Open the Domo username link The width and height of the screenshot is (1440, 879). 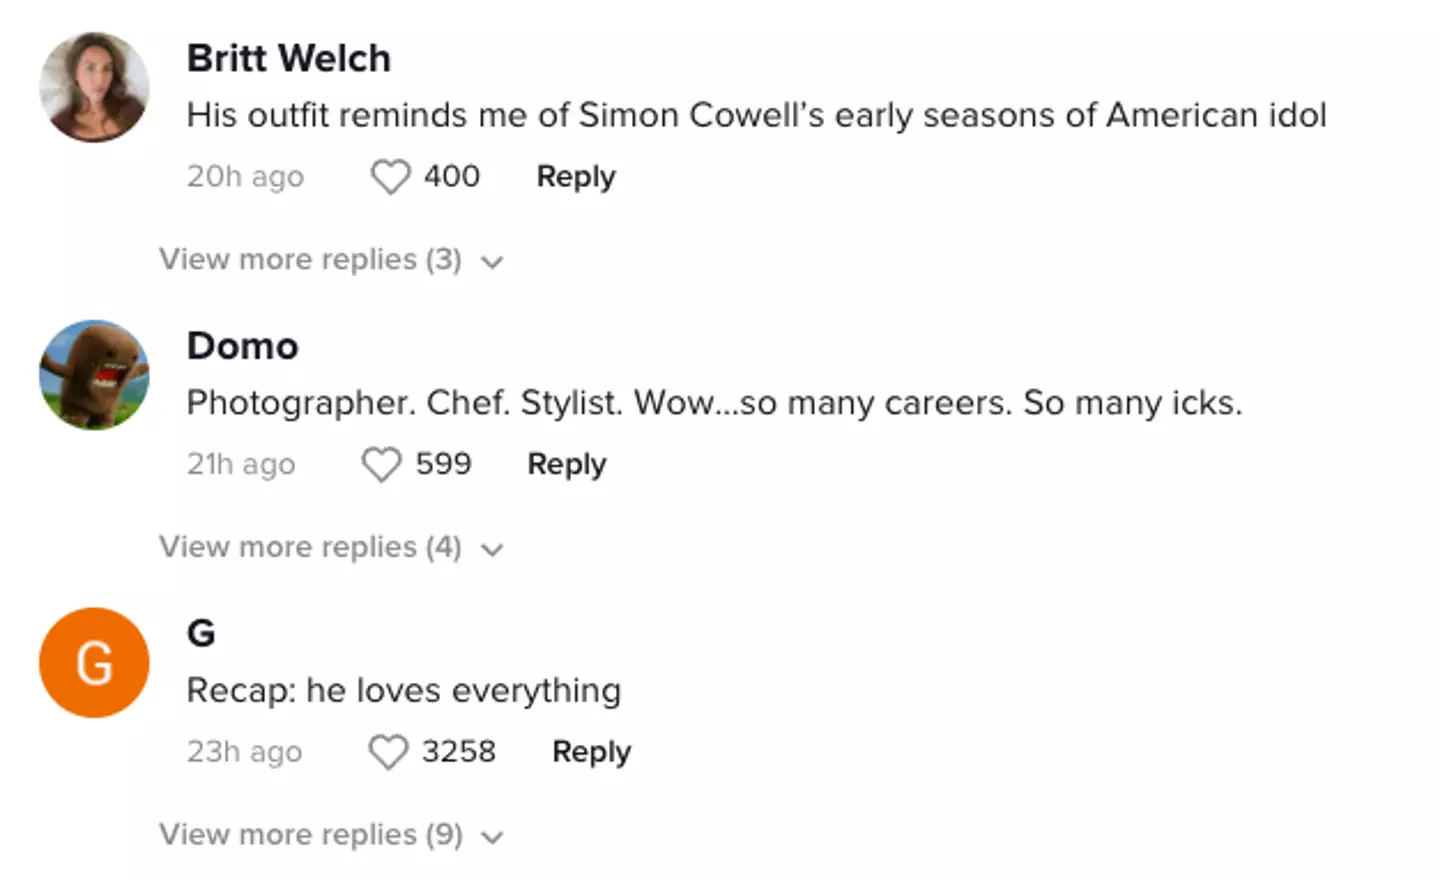pos(242,347)
